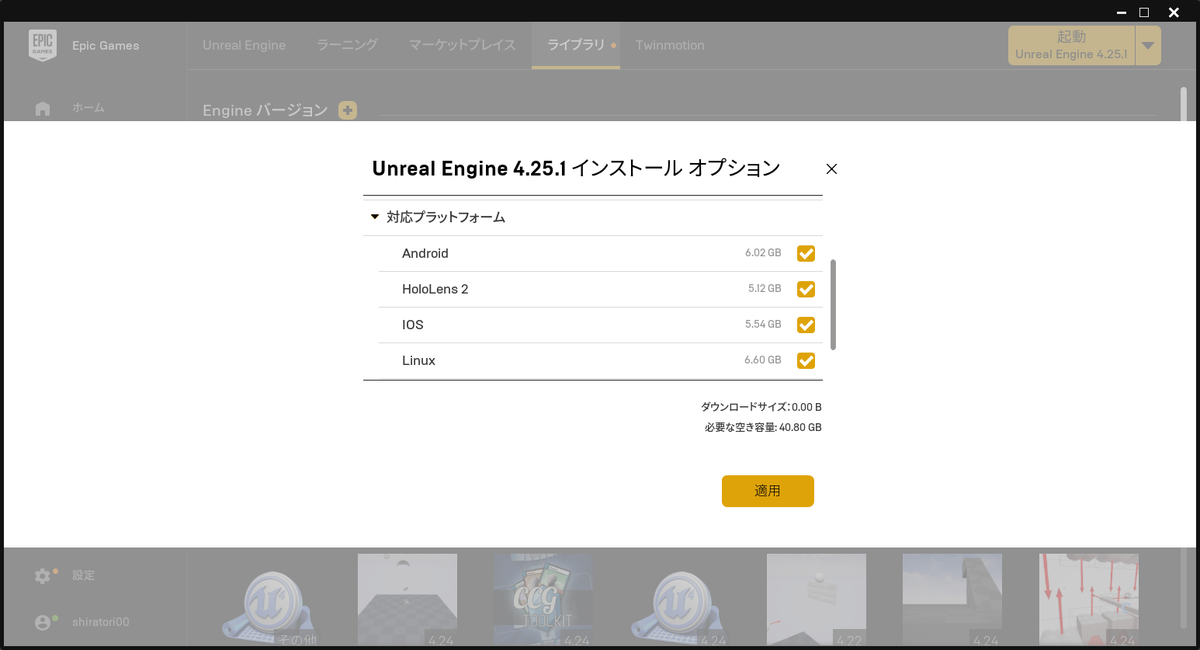Screen dimensions: 1200x650
Task: Collapse the 対応プラットフォーム section
Action: 371,216
